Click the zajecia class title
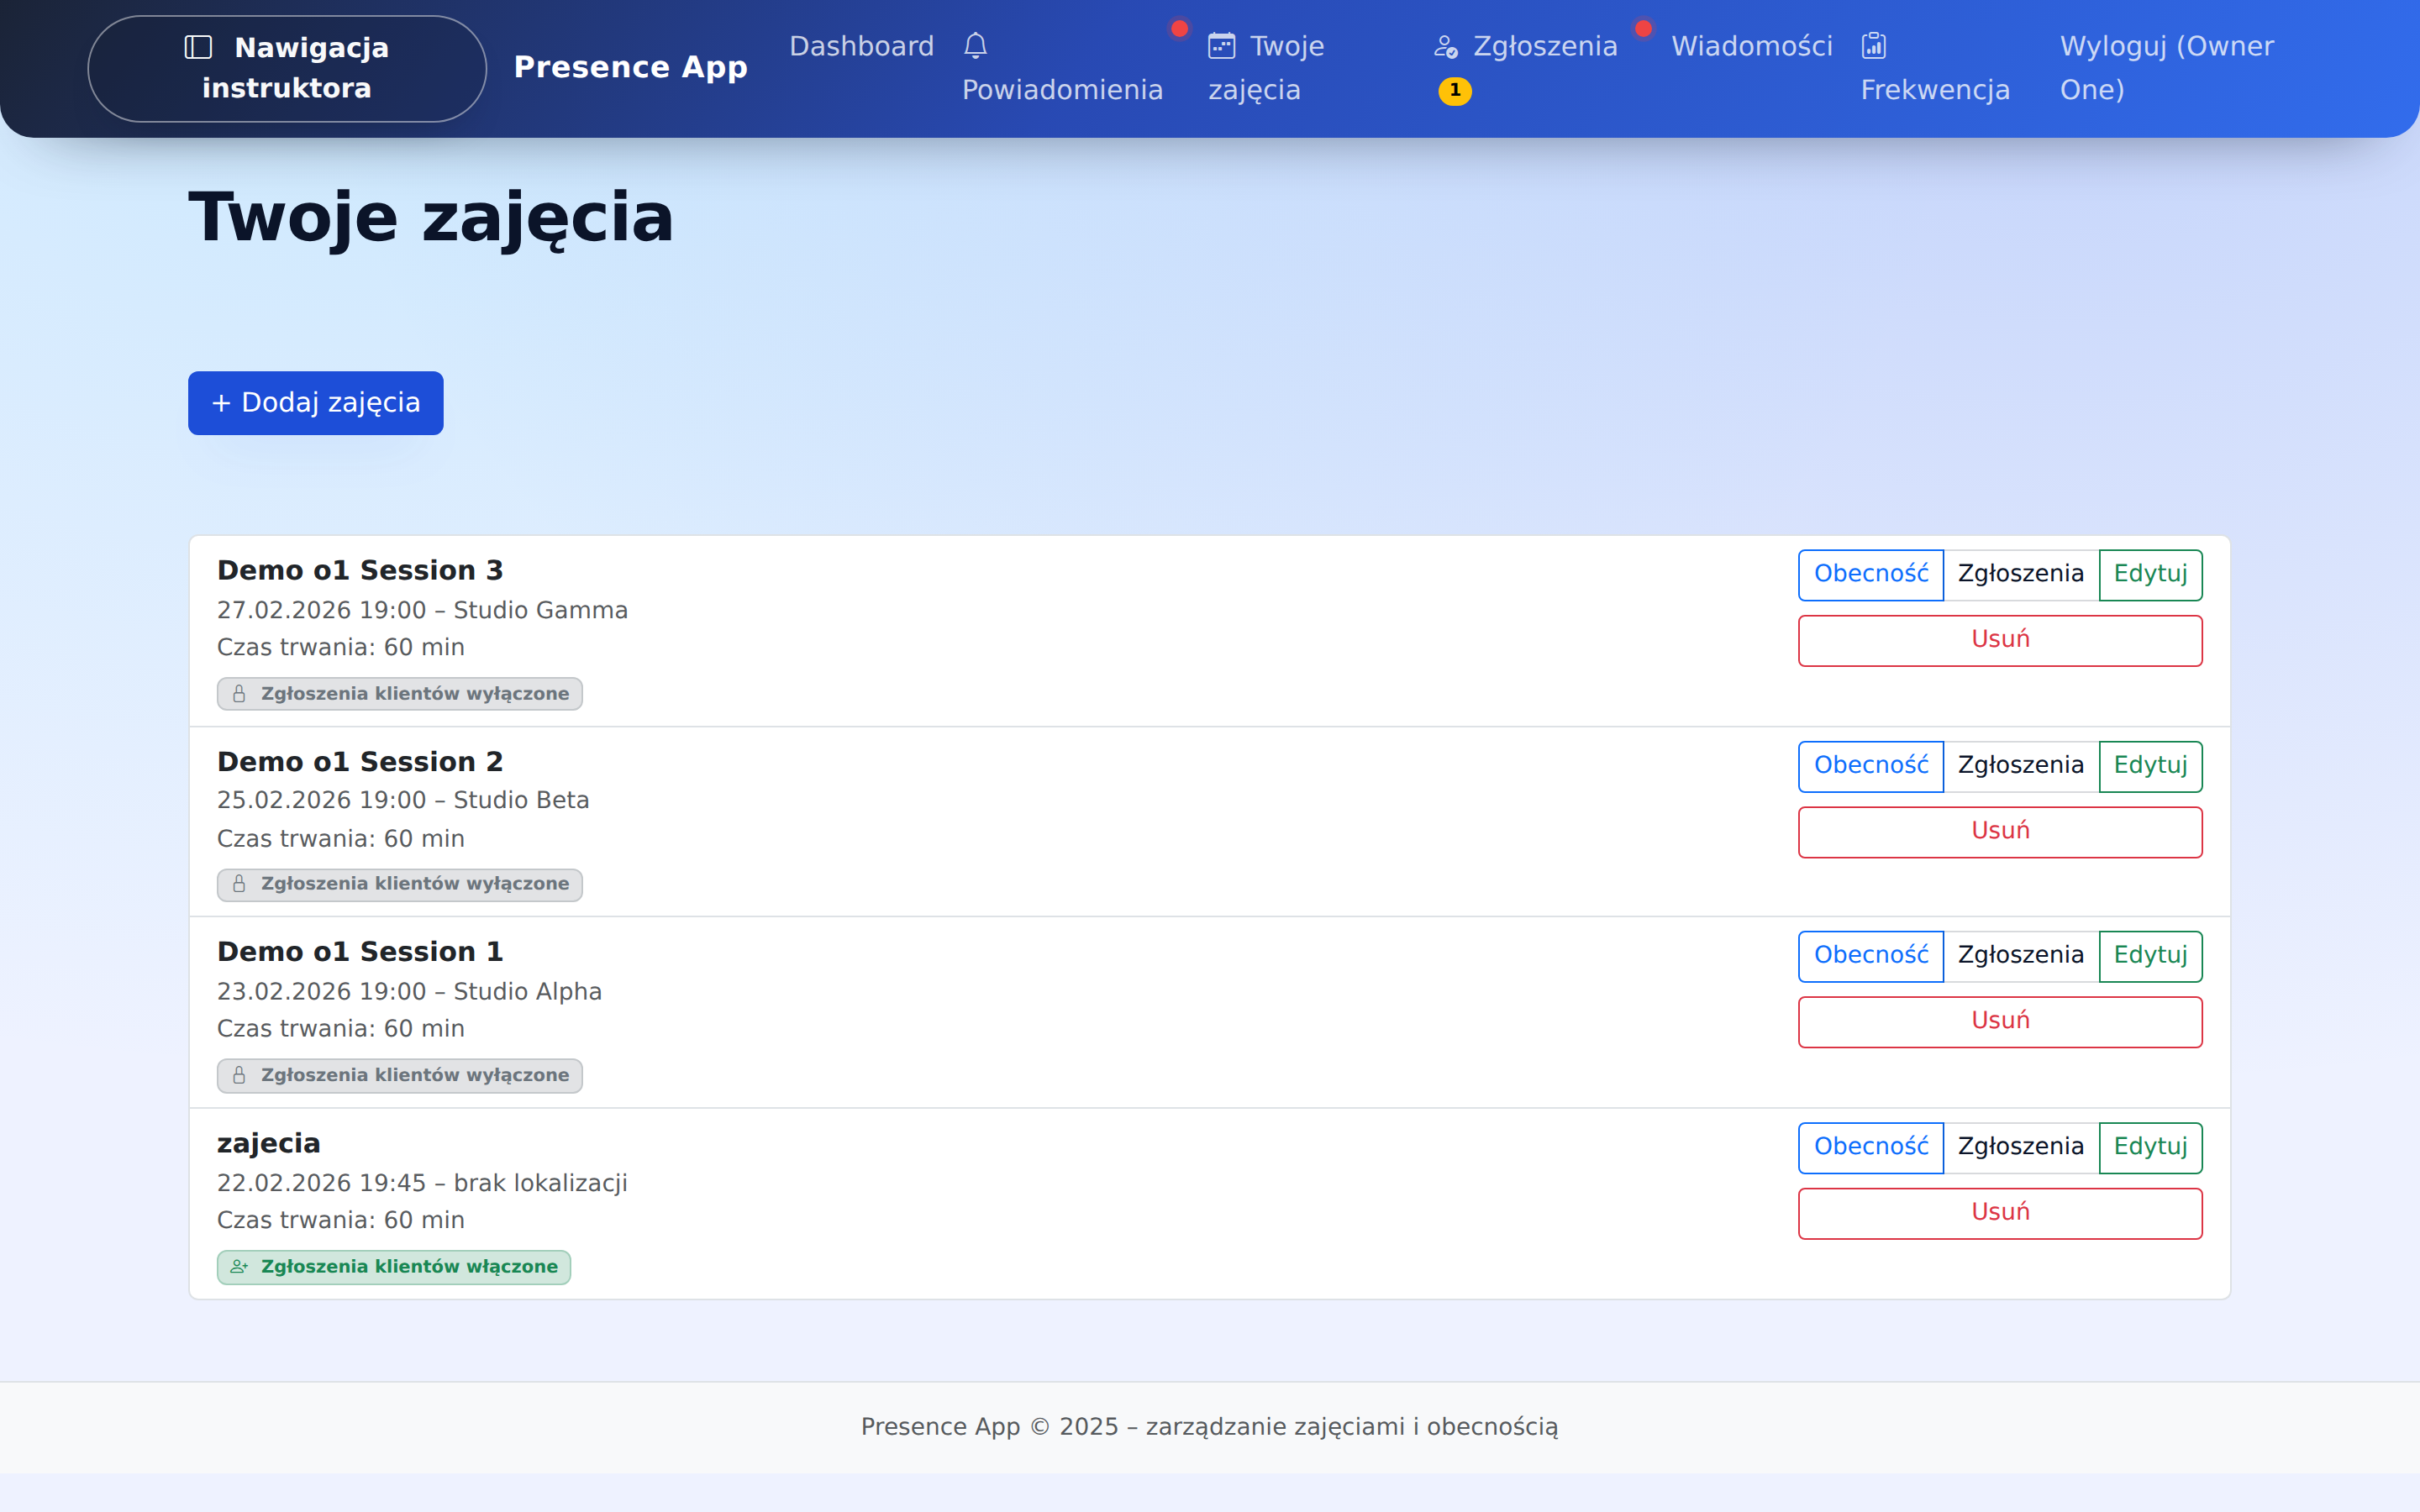Viewport: 2420px width, 1512px height. [269, 1145]
